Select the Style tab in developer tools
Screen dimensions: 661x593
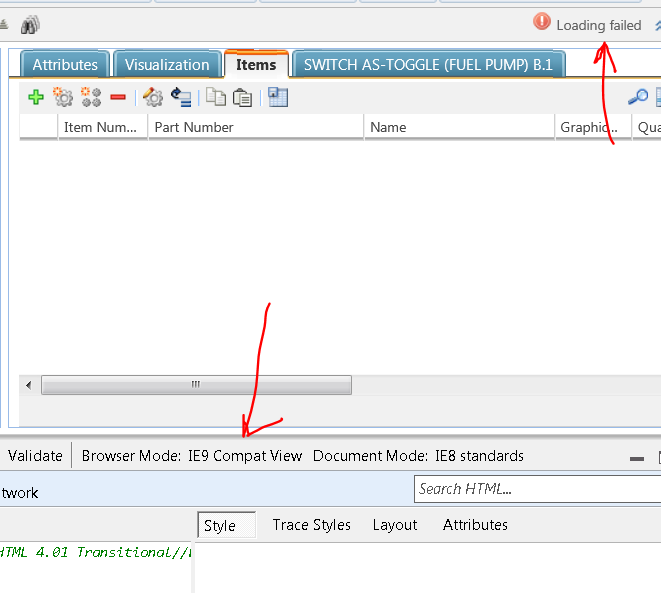pos(226,525)
